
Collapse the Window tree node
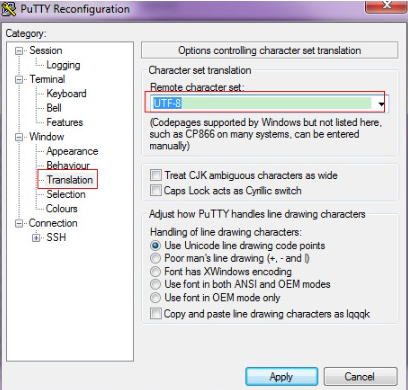pos(19,137)
